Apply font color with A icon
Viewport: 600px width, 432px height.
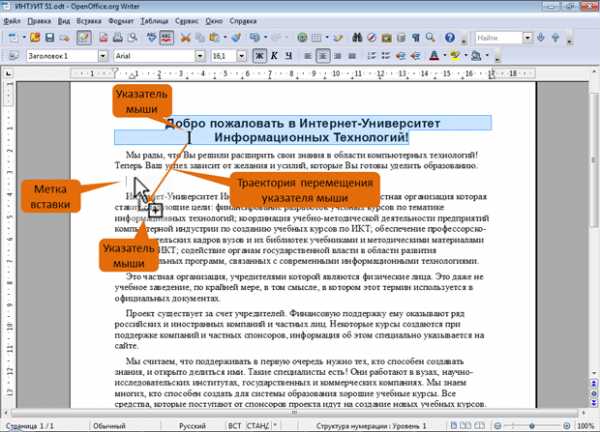pos(434,56)
